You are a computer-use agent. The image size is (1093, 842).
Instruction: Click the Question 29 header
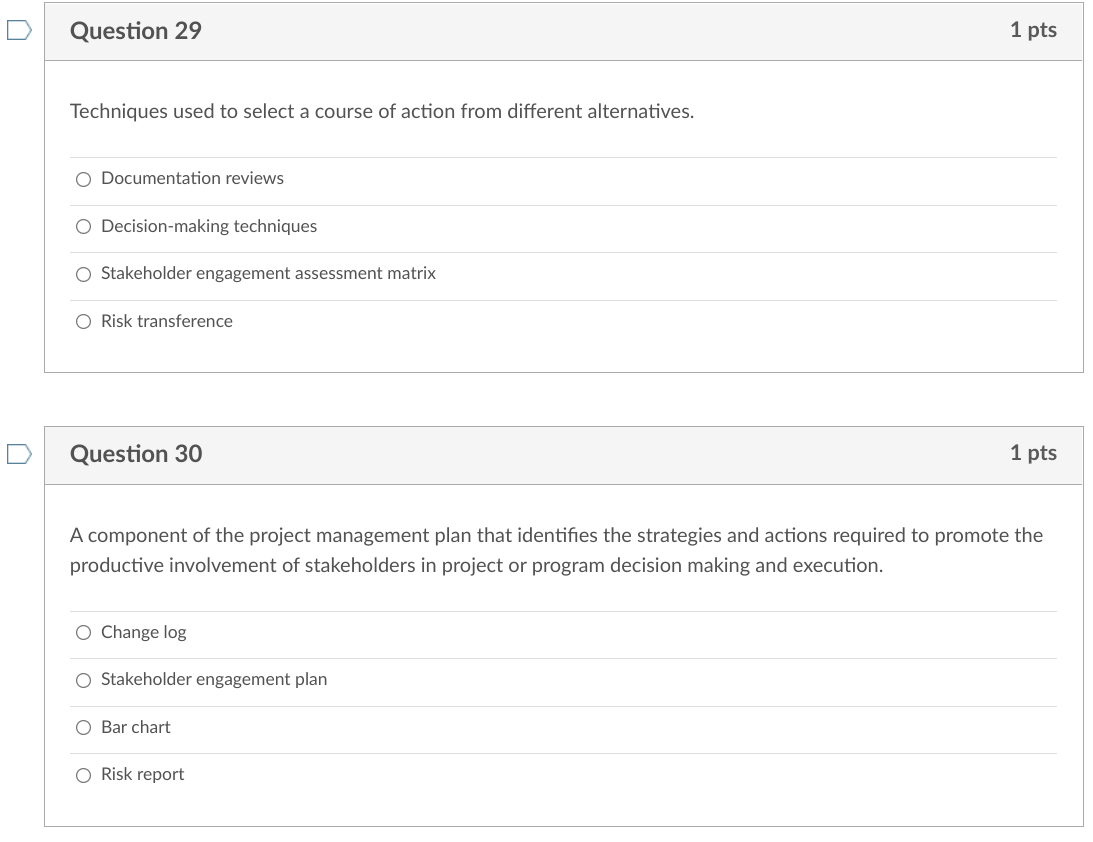[x=134, y=31]
